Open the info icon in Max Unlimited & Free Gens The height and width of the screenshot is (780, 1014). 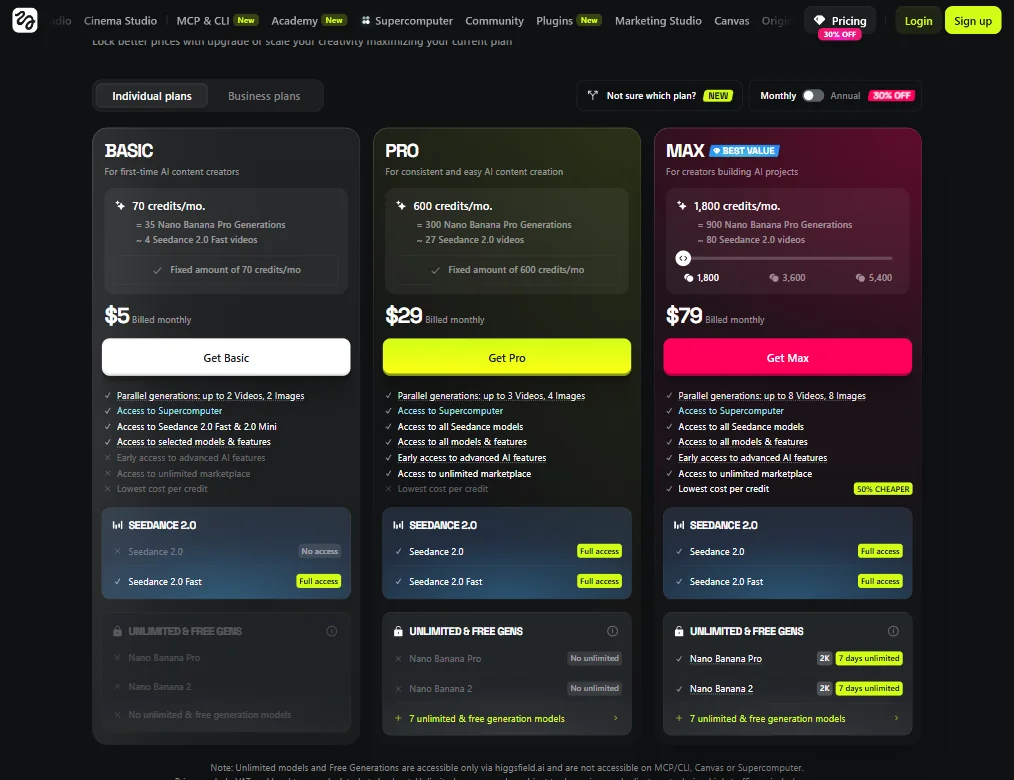coord(893,631)
